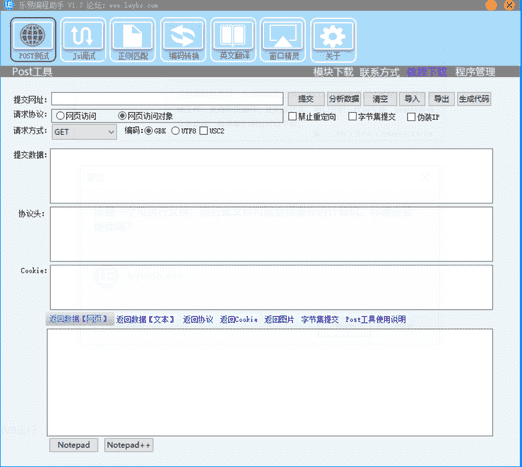Switch to 返回Cookie tab
Image resolution: width=522 pixels, height=467 pixels.
pyautogui.click(x=239, y=319)
